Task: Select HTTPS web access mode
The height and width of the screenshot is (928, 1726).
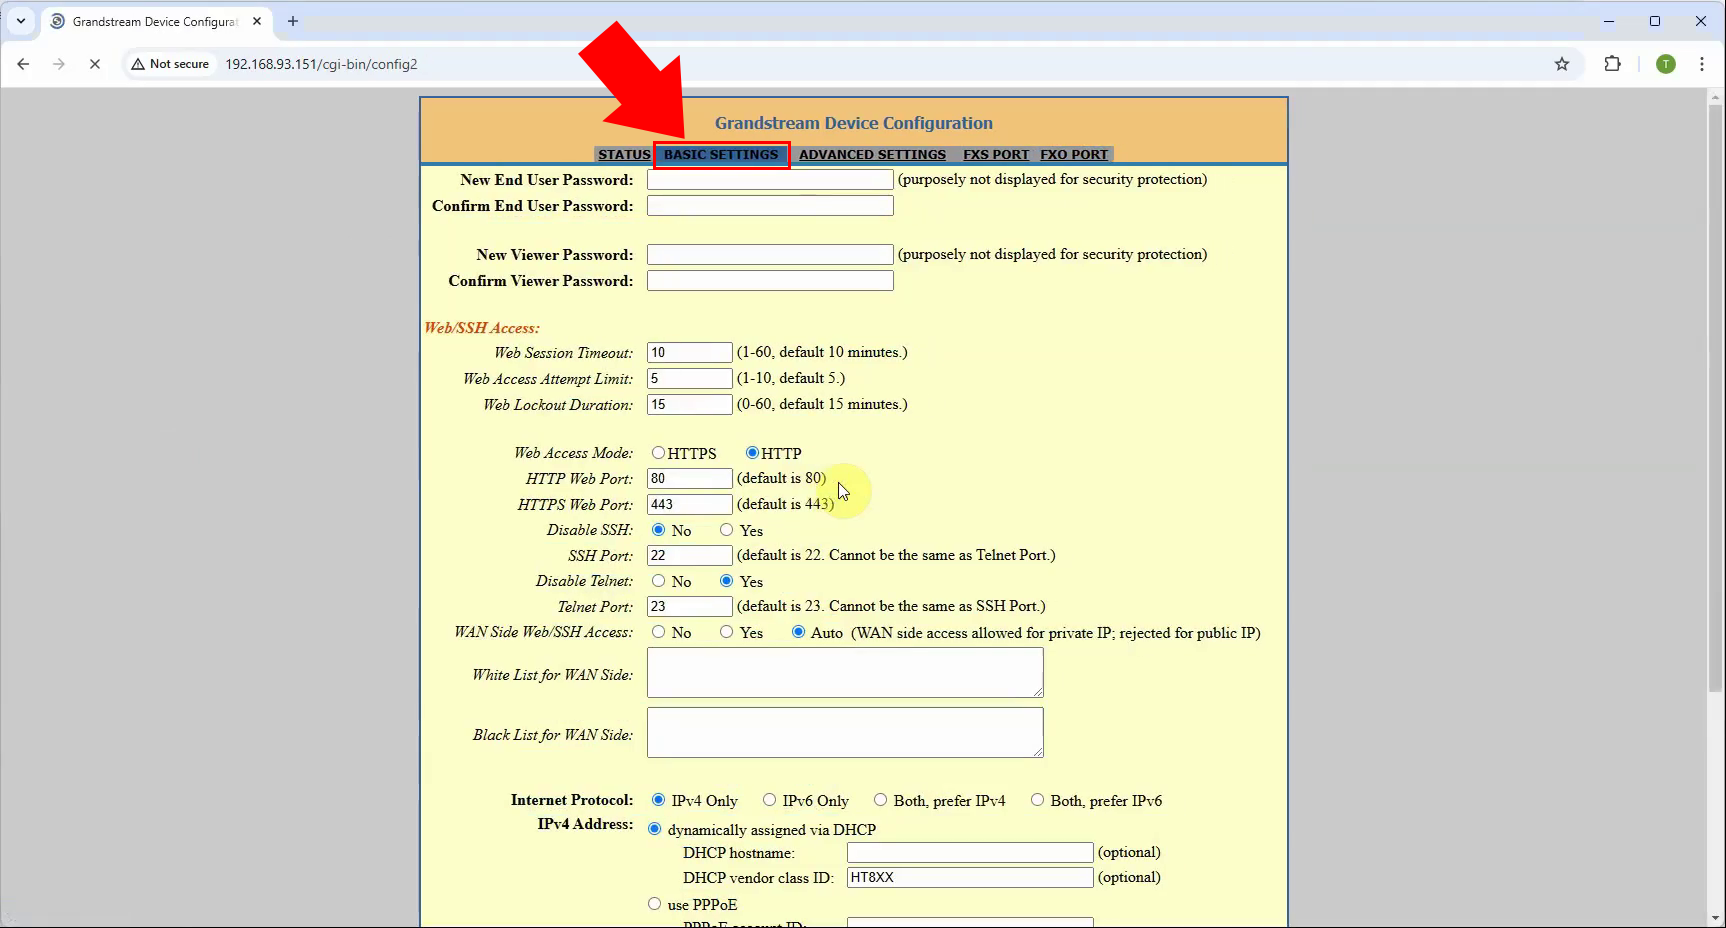Action: 658,453
